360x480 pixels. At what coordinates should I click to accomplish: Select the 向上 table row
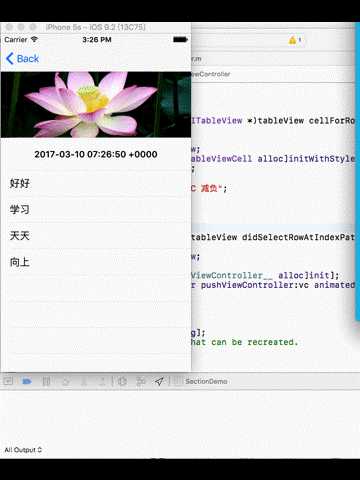(96, 262)
